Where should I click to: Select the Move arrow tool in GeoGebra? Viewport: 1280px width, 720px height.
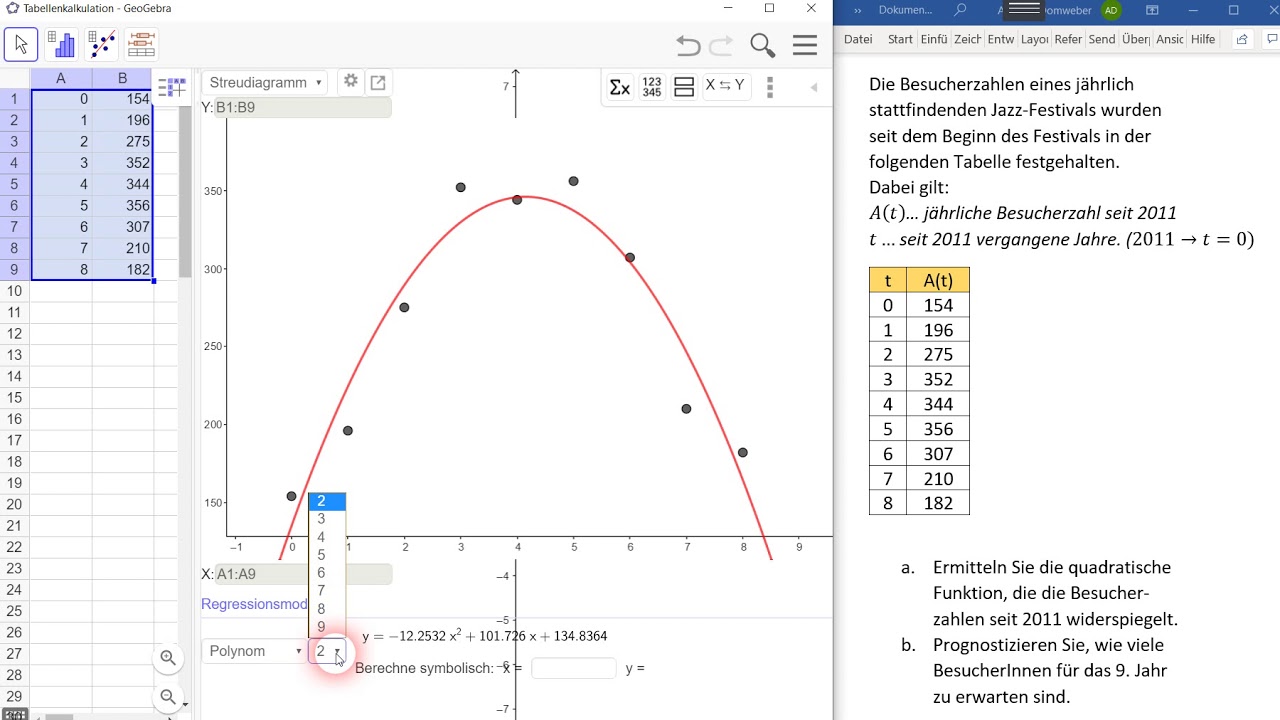coord(21,45)
